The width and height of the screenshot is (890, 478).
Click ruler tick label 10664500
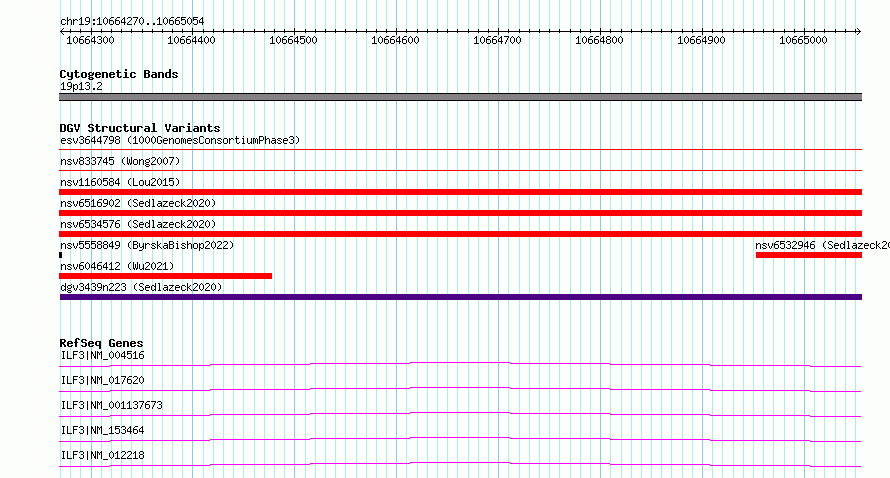[293, 40]
